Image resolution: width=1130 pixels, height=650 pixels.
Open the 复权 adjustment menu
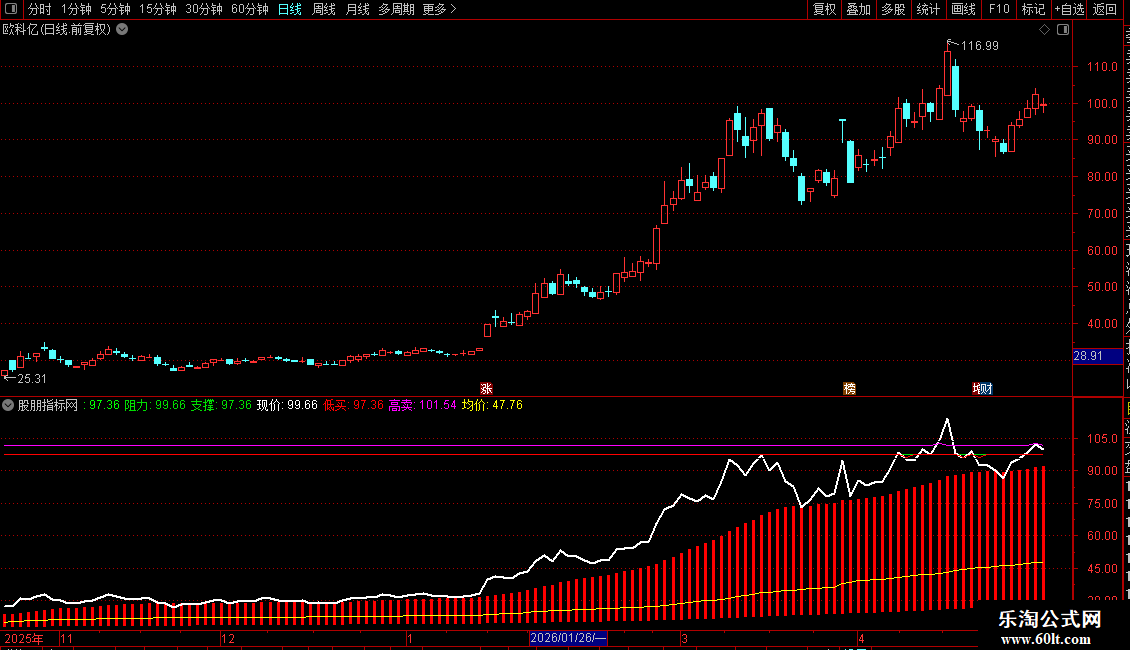pos(824,9)
